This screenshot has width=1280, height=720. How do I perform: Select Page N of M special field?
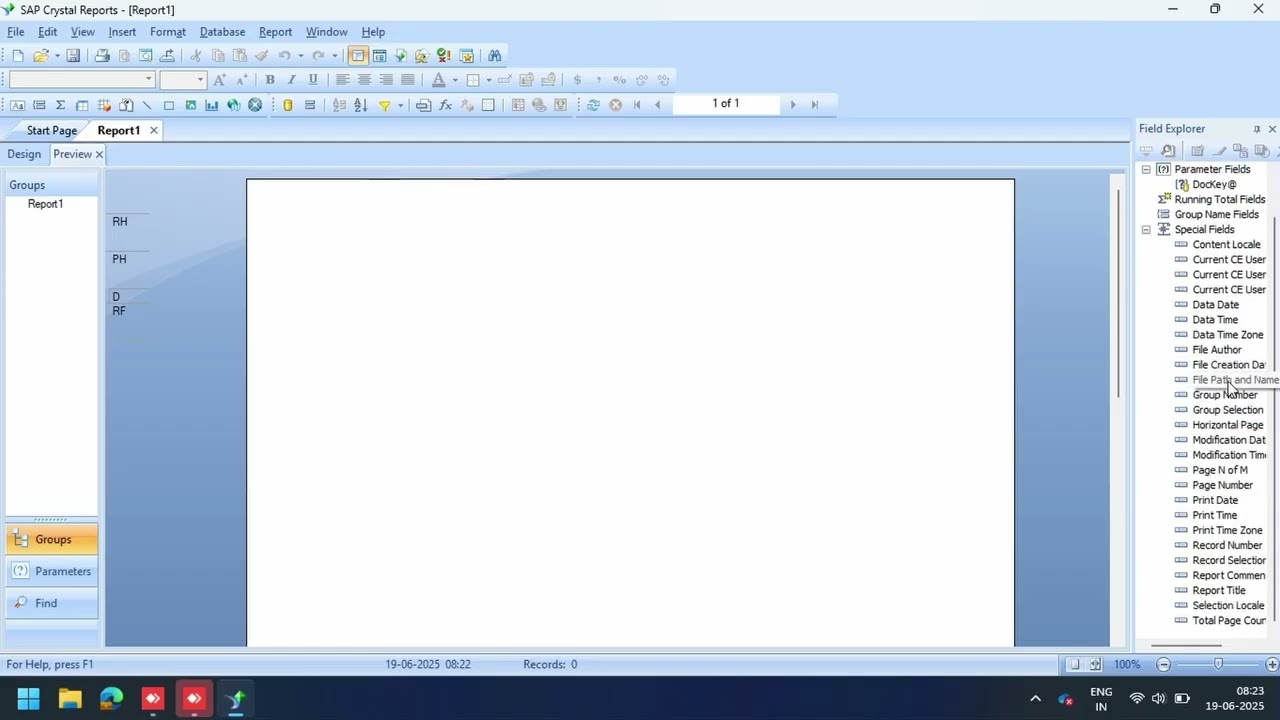[x=1220, y=470]
